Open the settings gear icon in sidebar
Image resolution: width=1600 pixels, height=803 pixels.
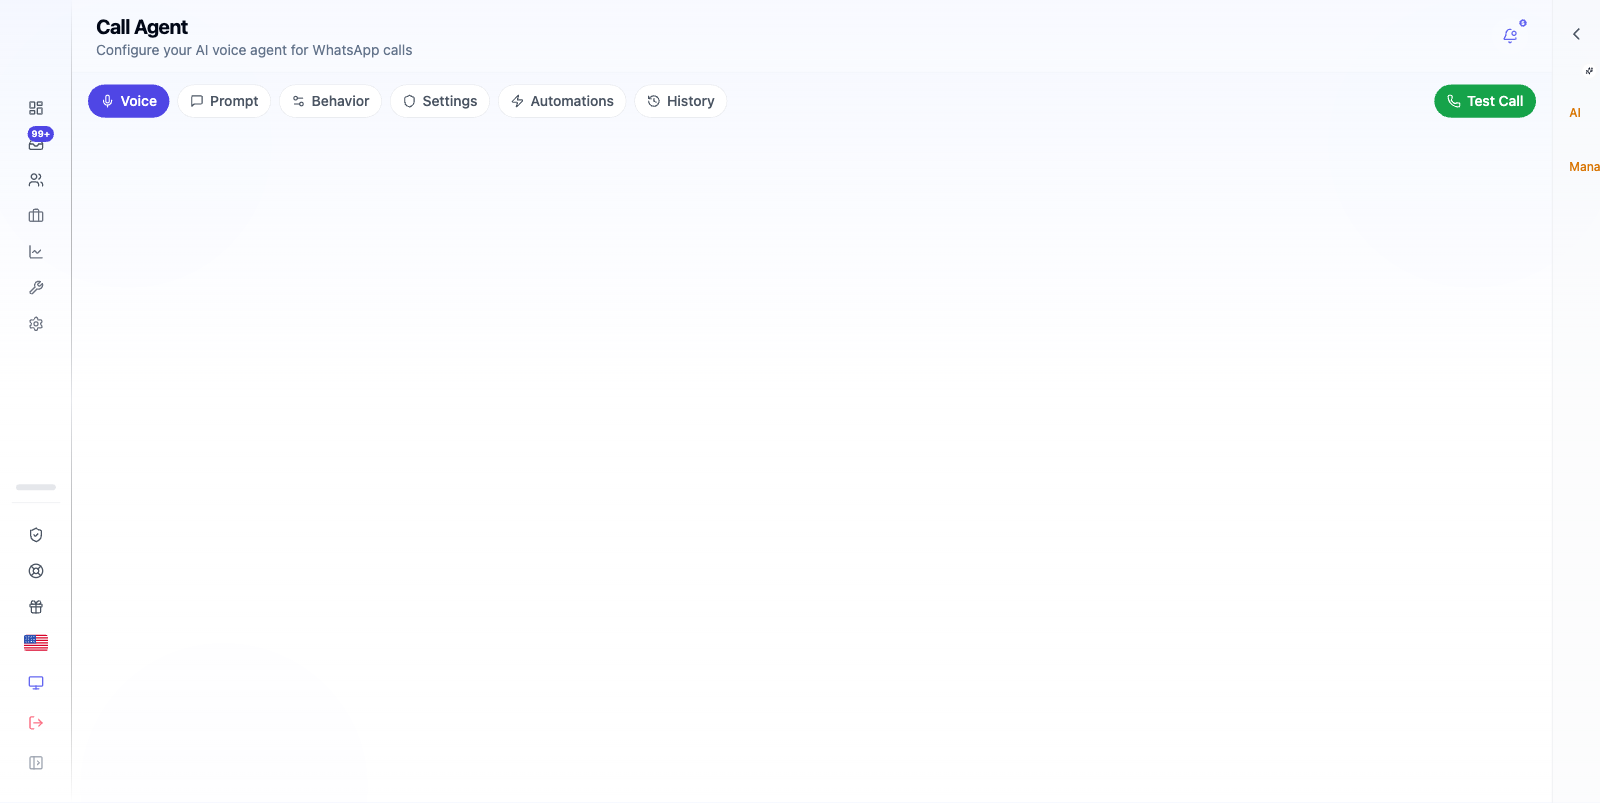[x=36, y=324]
